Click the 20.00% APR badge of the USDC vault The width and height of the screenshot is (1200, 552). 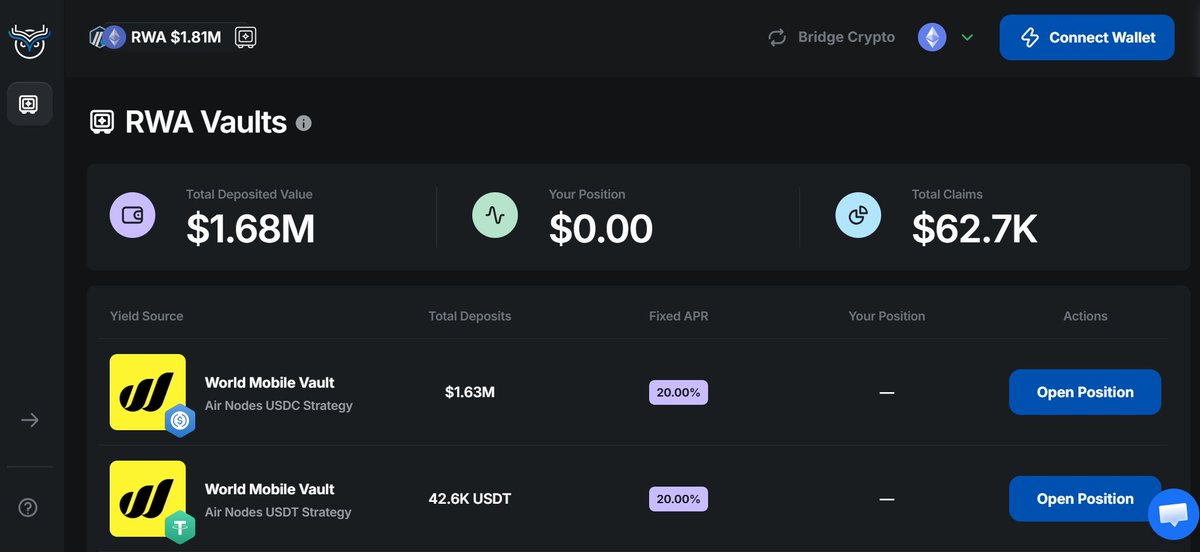point(679,392)
